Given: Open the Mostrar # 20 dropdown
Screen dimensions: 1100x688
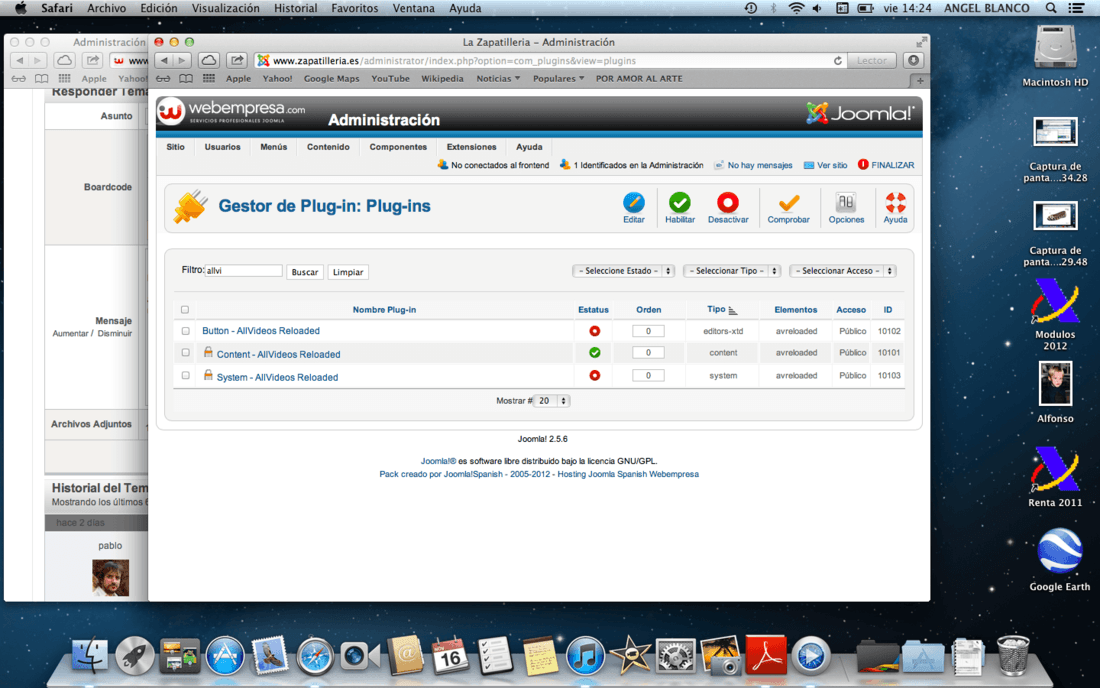Looking at the screenshot, I should point(551,401).
